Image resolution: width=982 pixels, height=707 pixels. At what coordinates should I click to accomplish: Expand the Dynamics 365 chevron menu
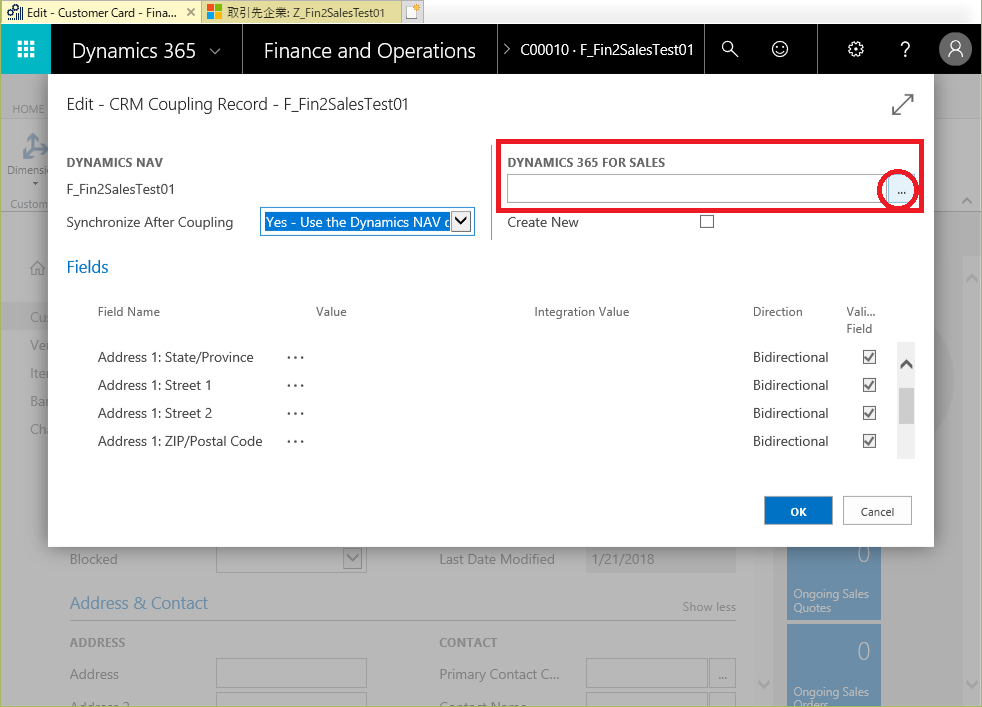(x=215, y=51)
